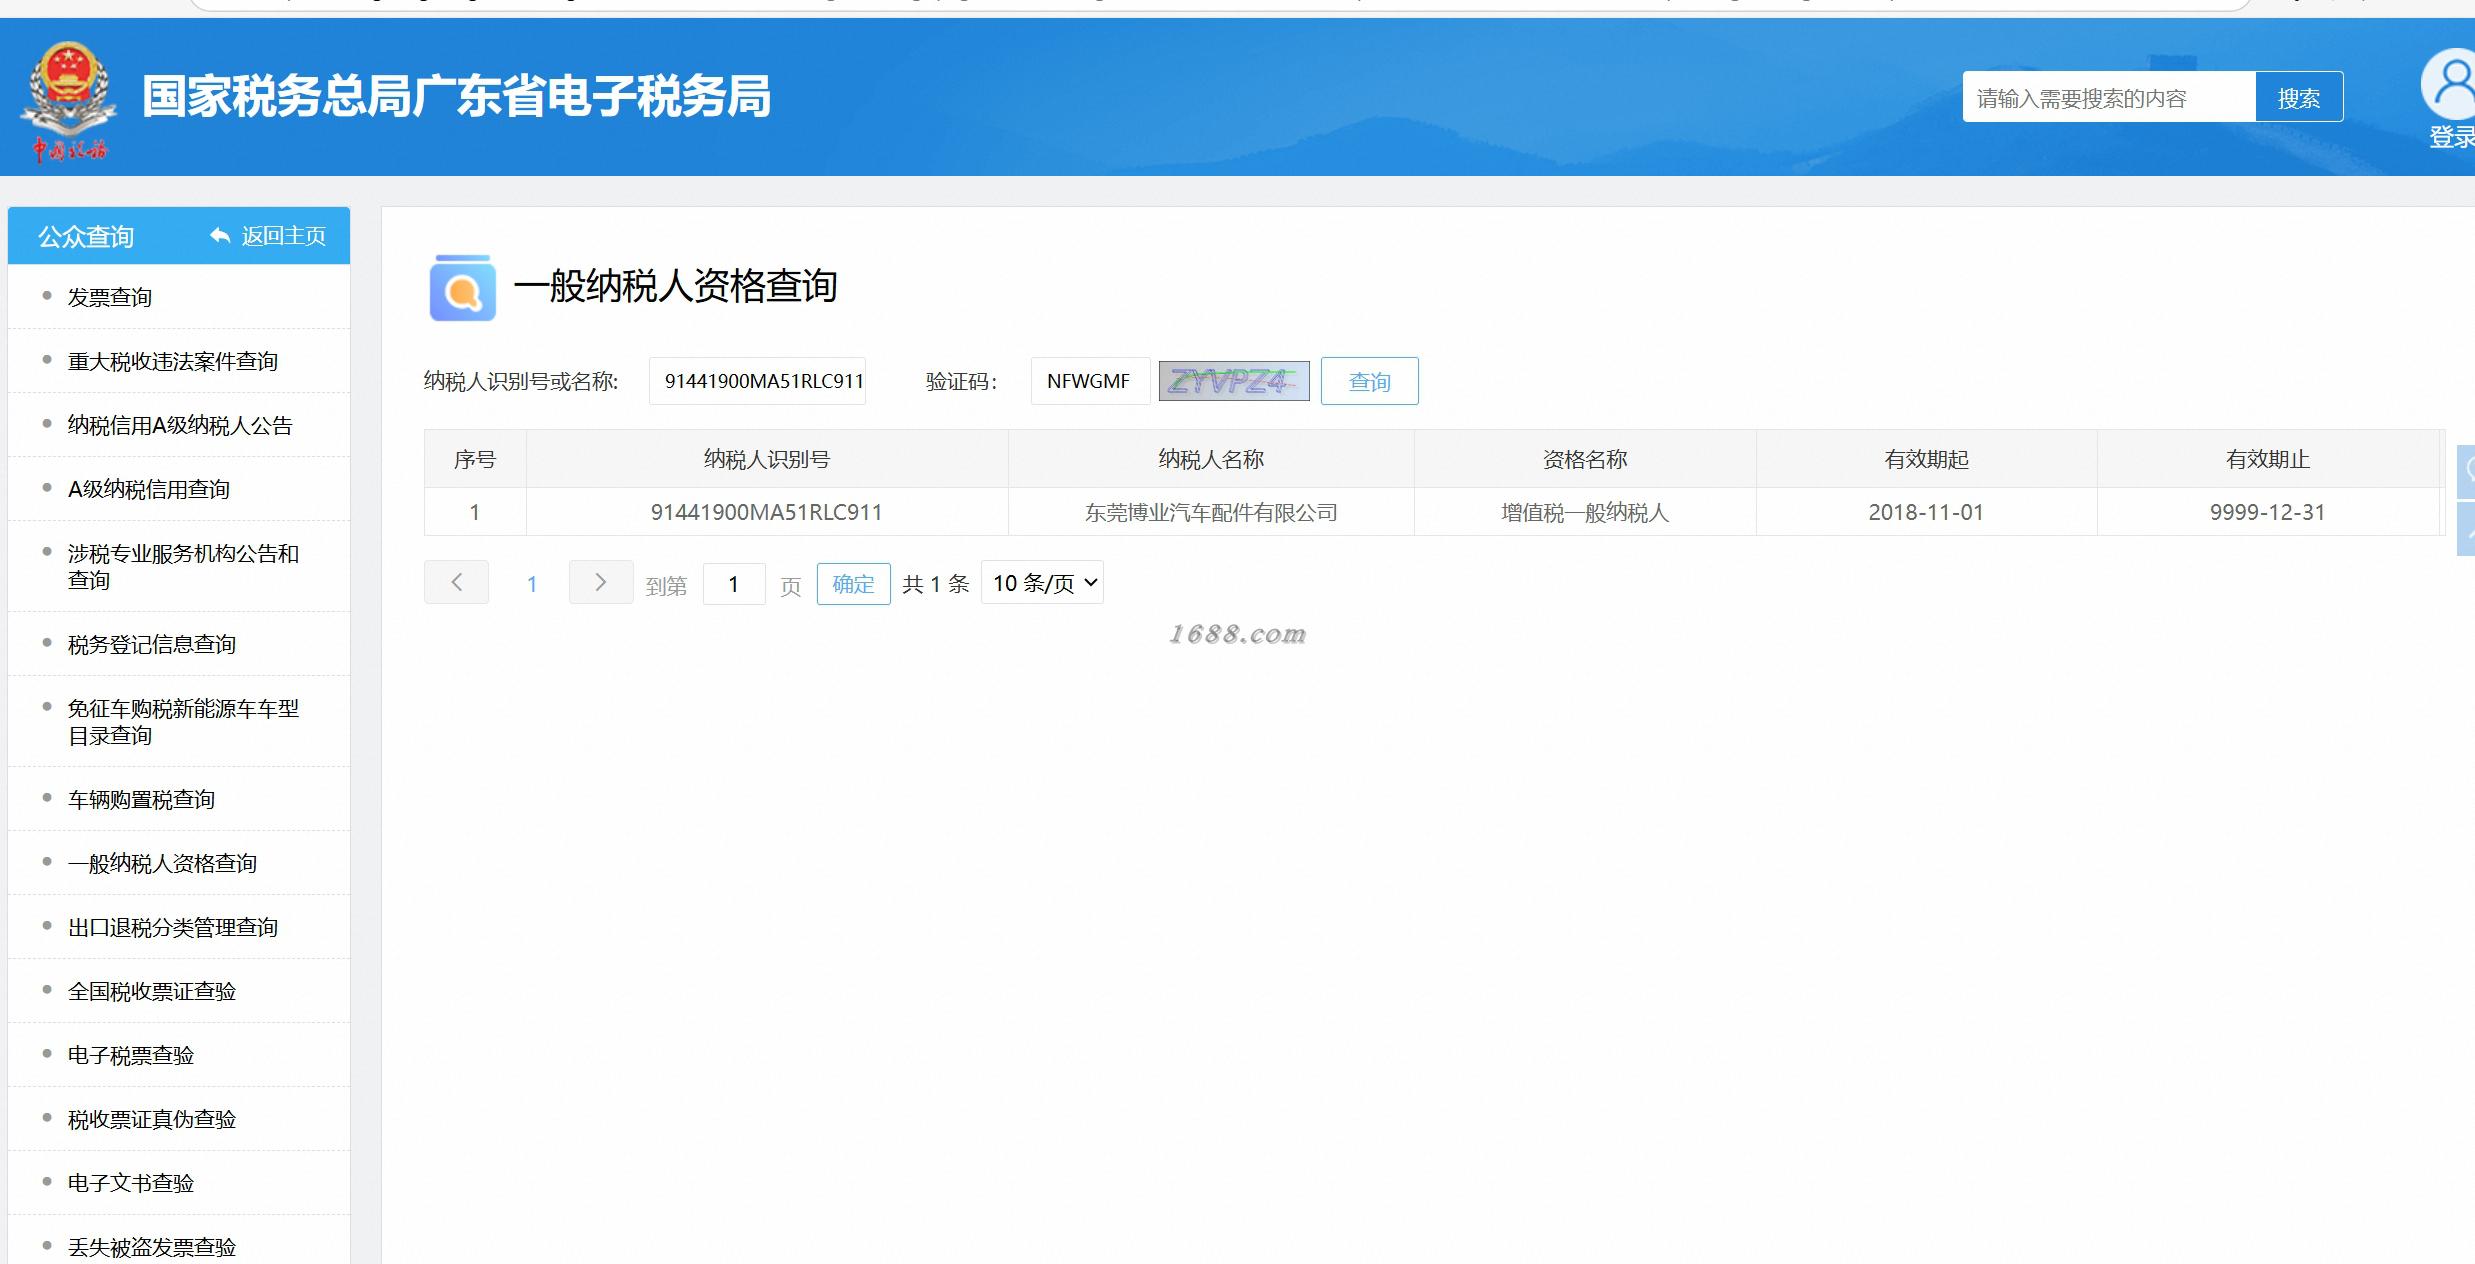Select page 1 in pagination
This screenshot has height=1264, width=2475.
coord(532,584)
